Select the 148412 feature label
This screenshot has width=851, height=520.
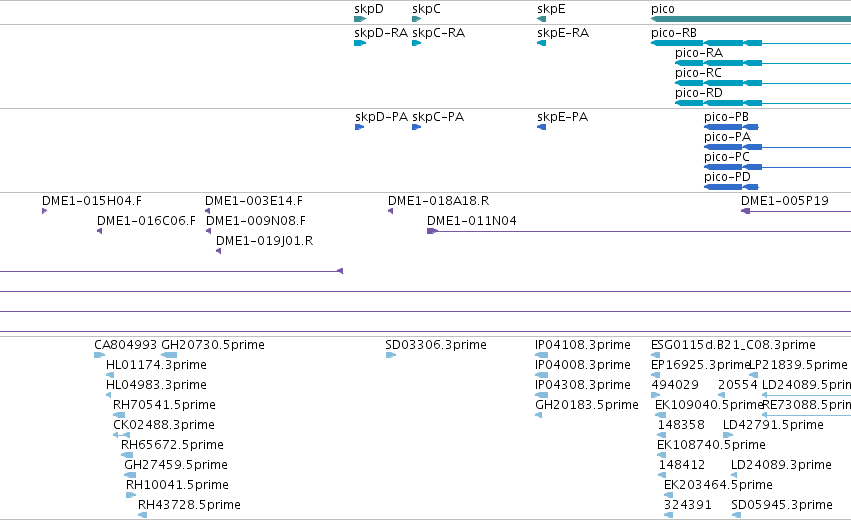click(x=682, y=466)
